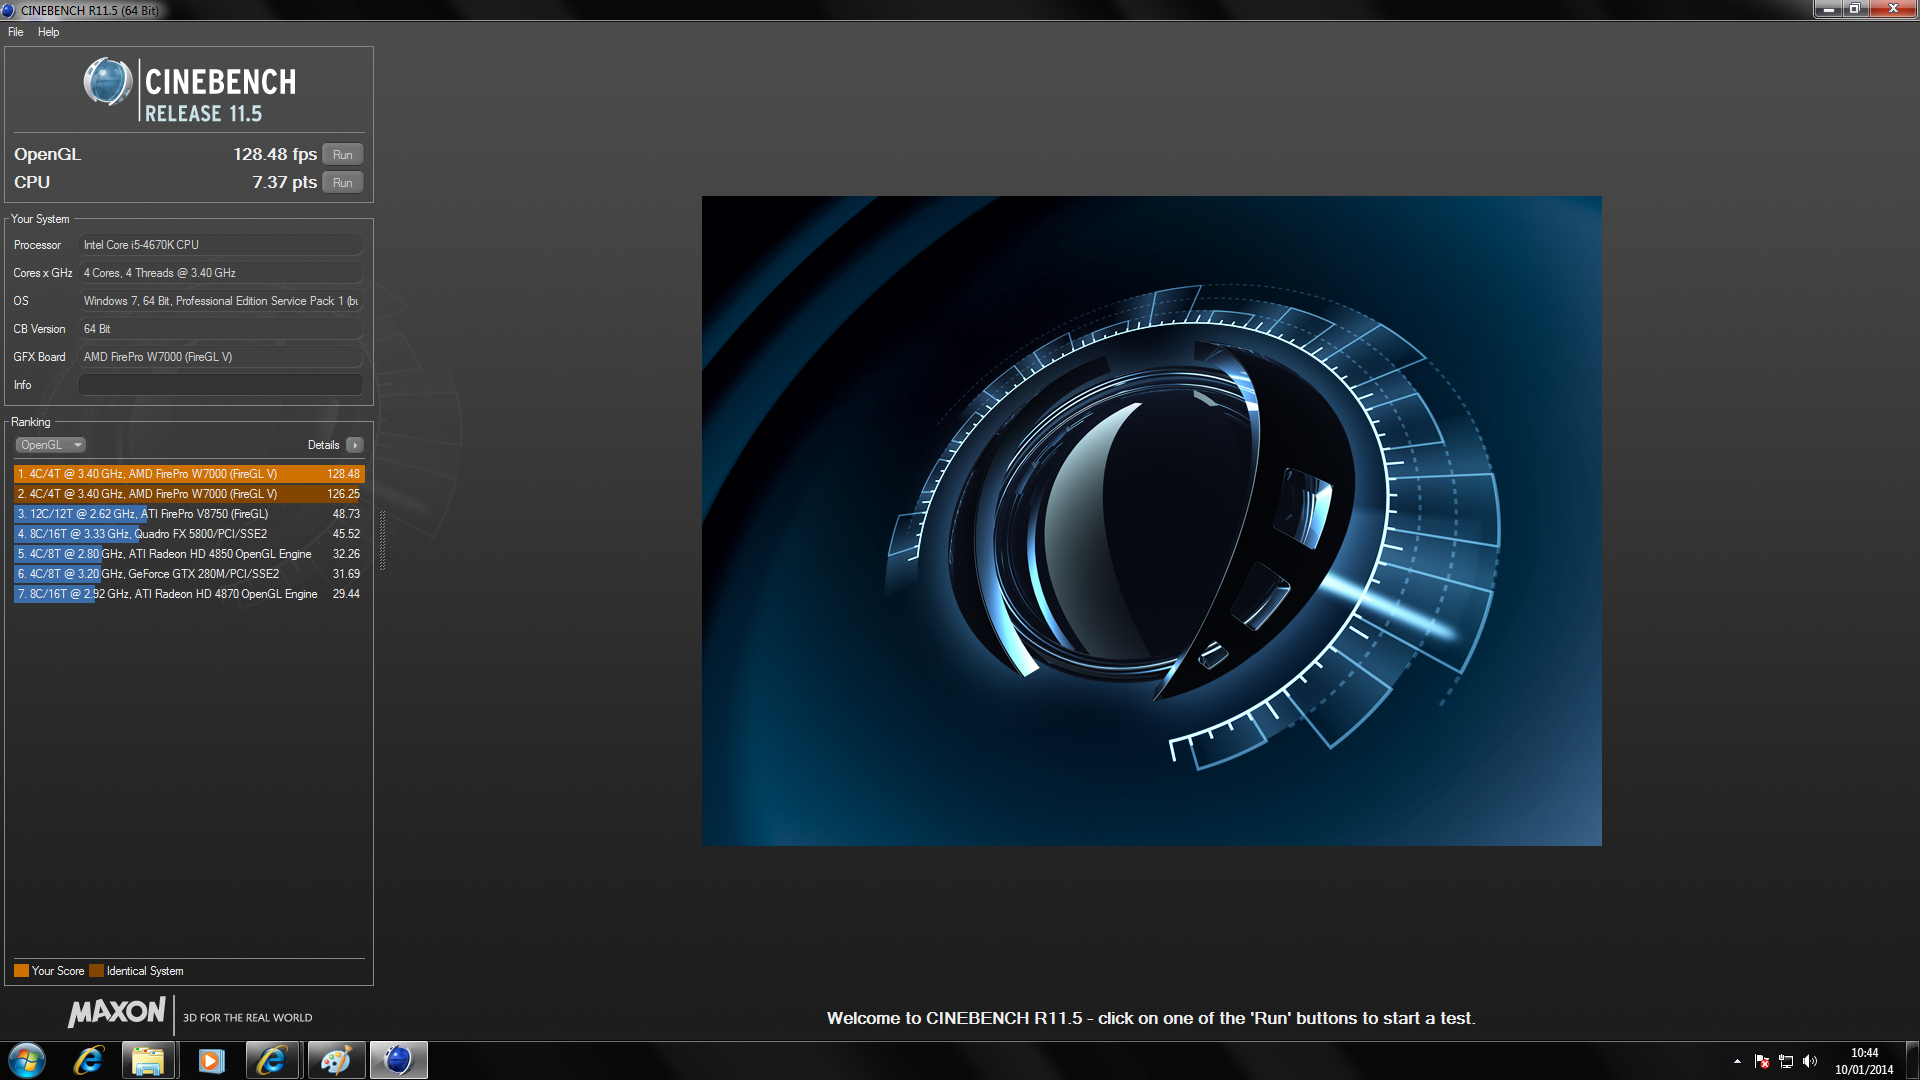
Task: Click the empty Info input field
Action: 220,385
